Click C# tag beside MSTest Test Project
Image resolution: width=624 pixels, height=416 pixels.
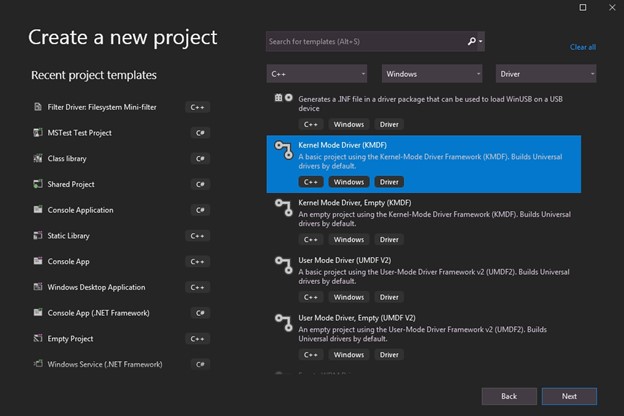[200, 133]
